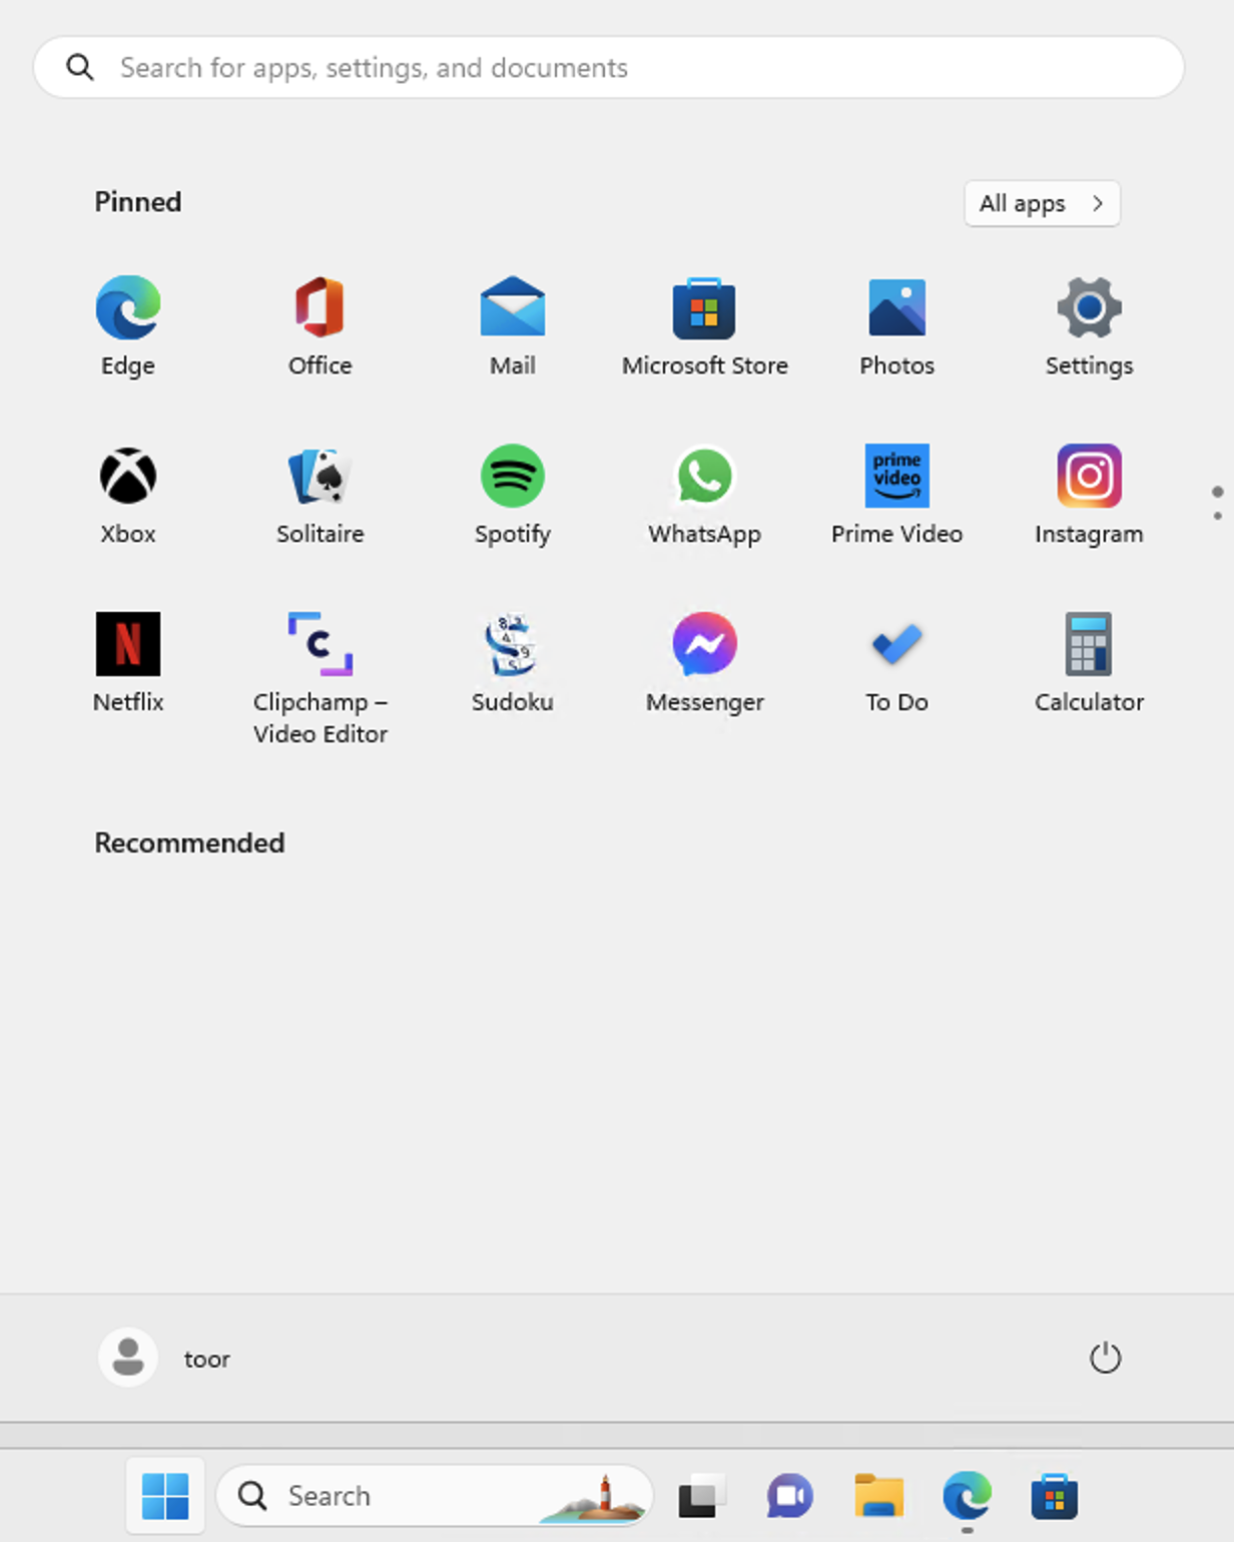Open the toor user account menu
The image size is (1234, 1542).
[x=166, y=1358]
